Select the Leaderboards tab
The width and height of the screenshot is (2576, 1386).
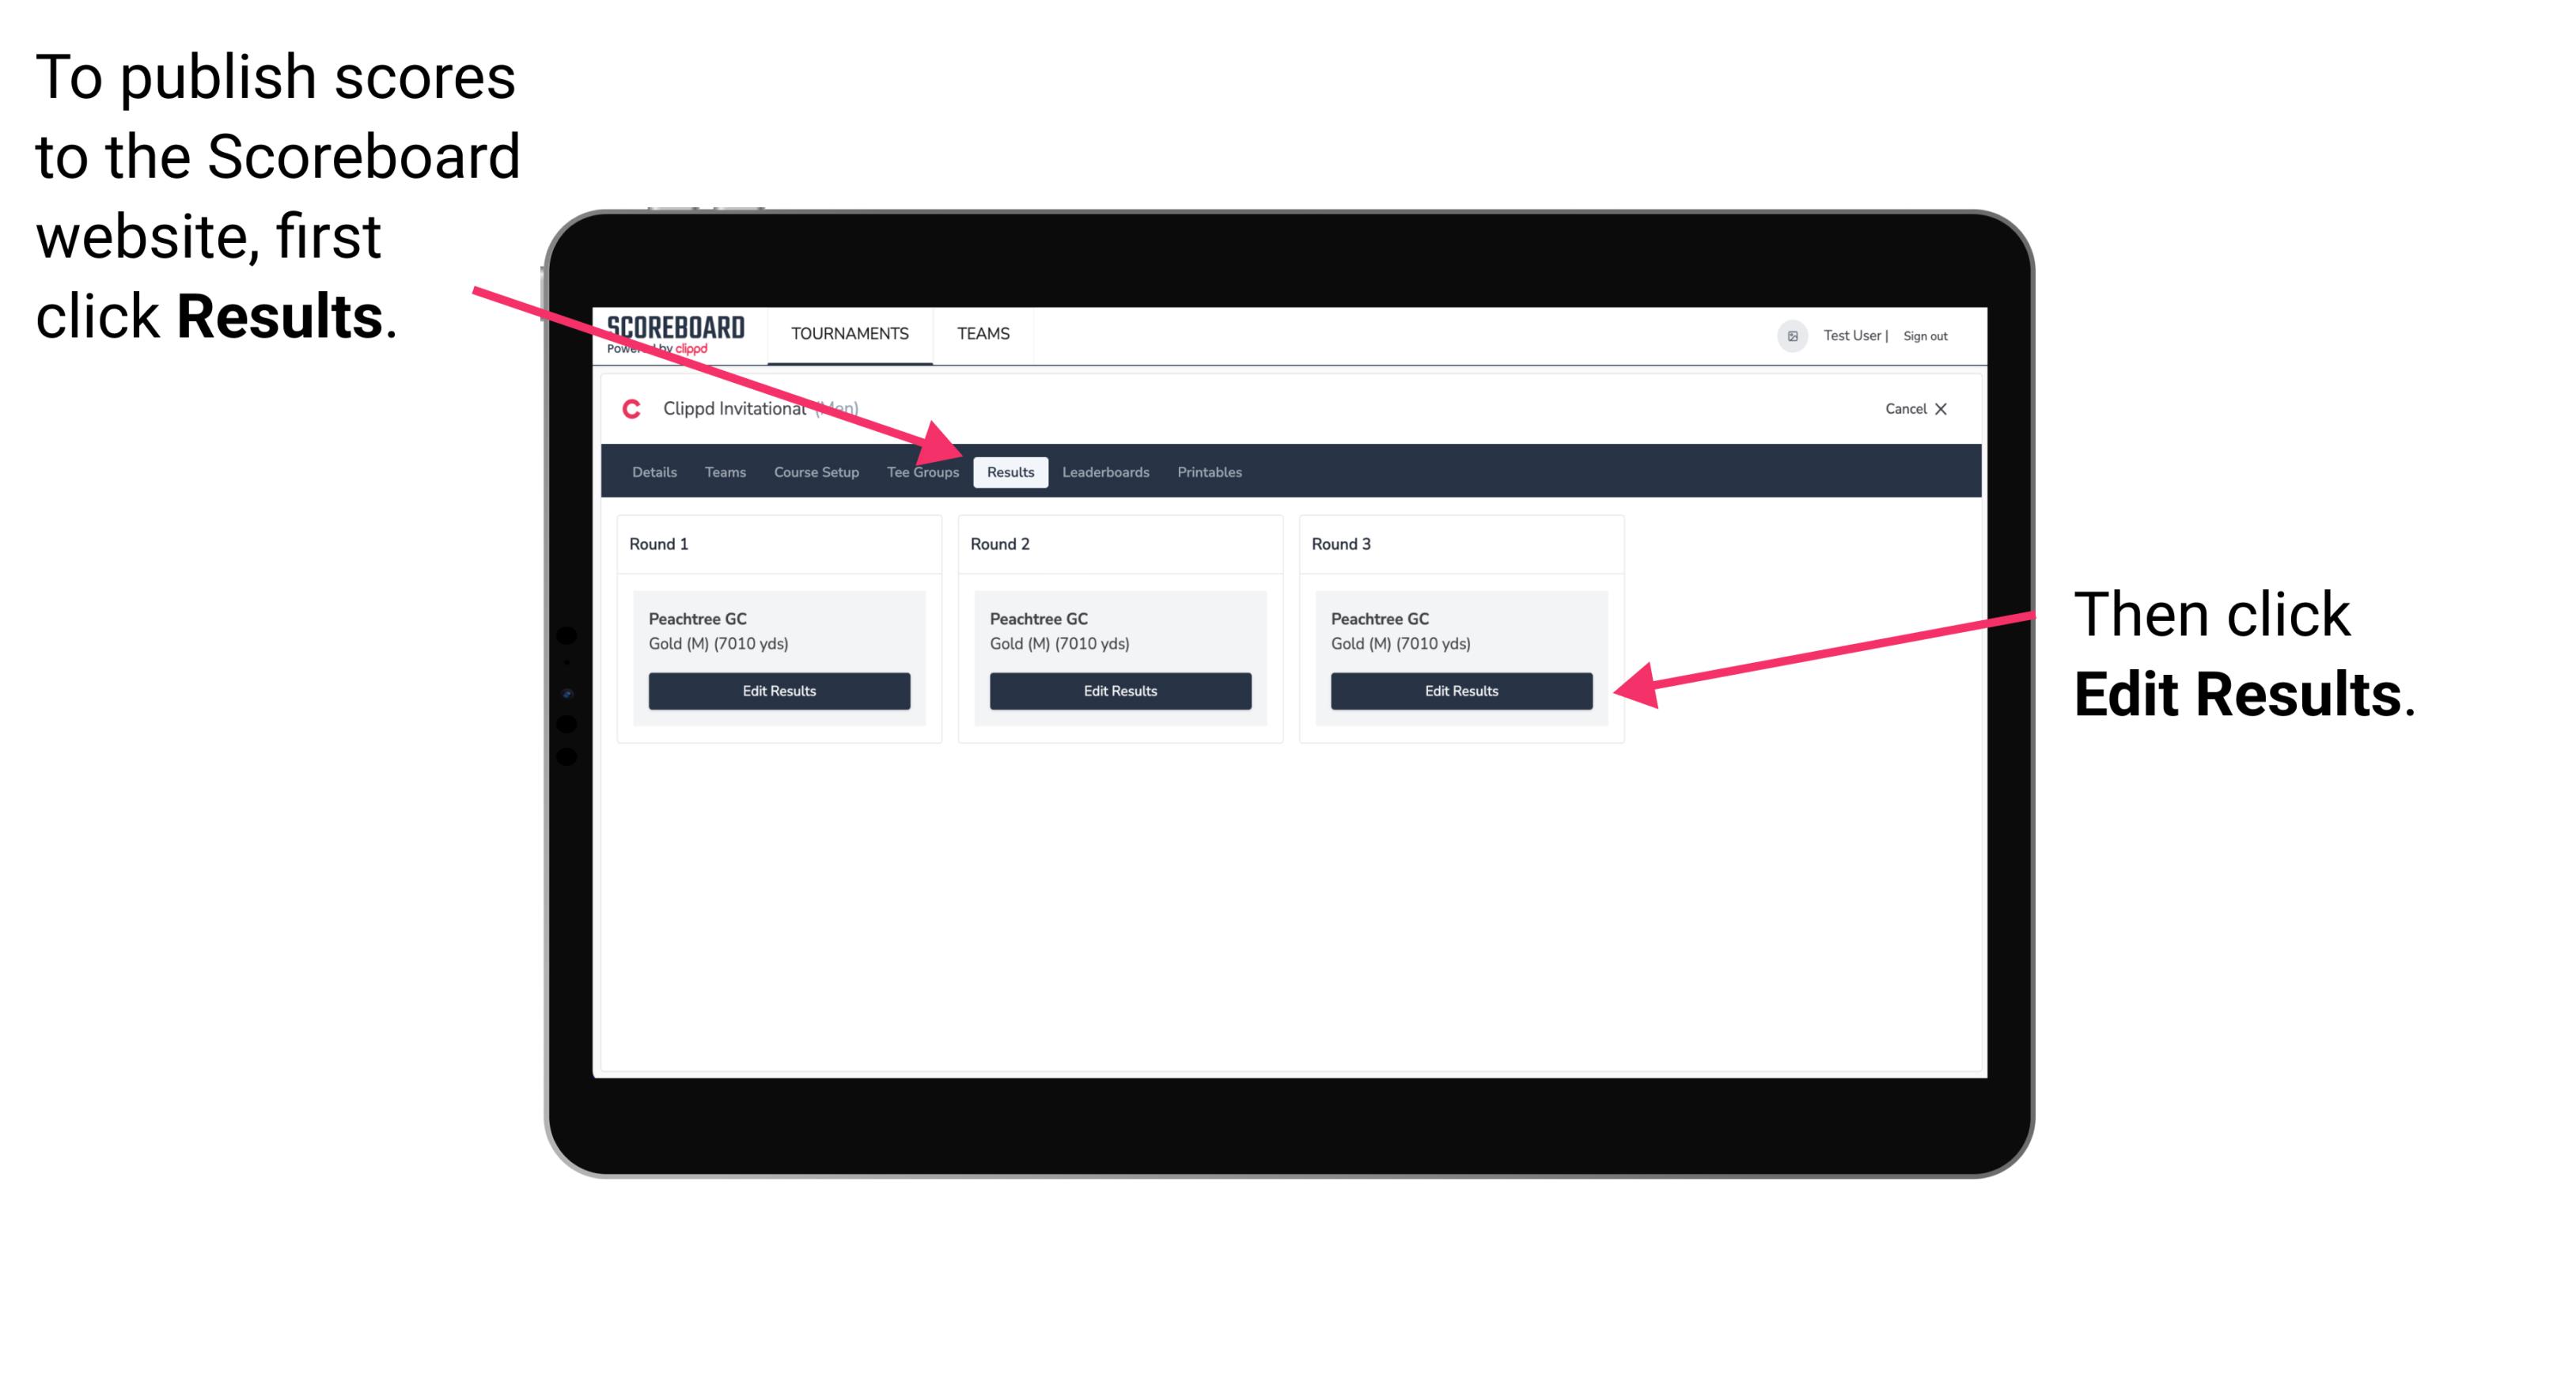pyautogui.click(x=1104, y=471)
